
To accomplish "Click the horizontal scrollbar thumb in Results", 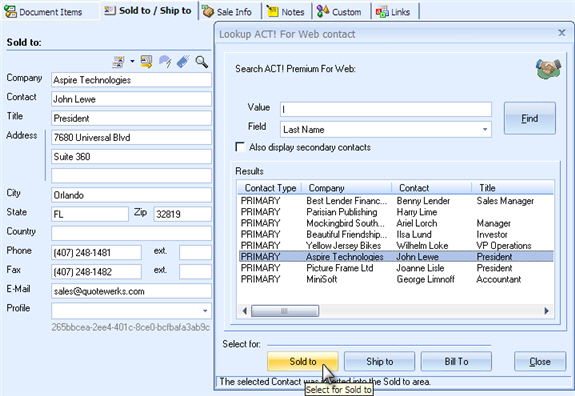I will [x=285, y=311].
